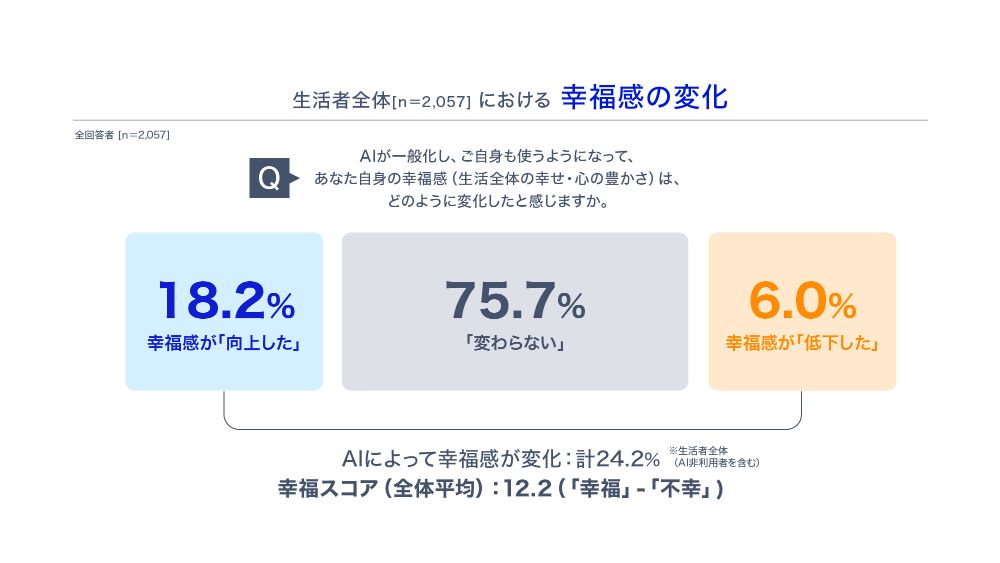The height and width of the screenshot is (563, 1000).
Task: Click the small 全回答者 [n=2,057] note
Action: 122,135
